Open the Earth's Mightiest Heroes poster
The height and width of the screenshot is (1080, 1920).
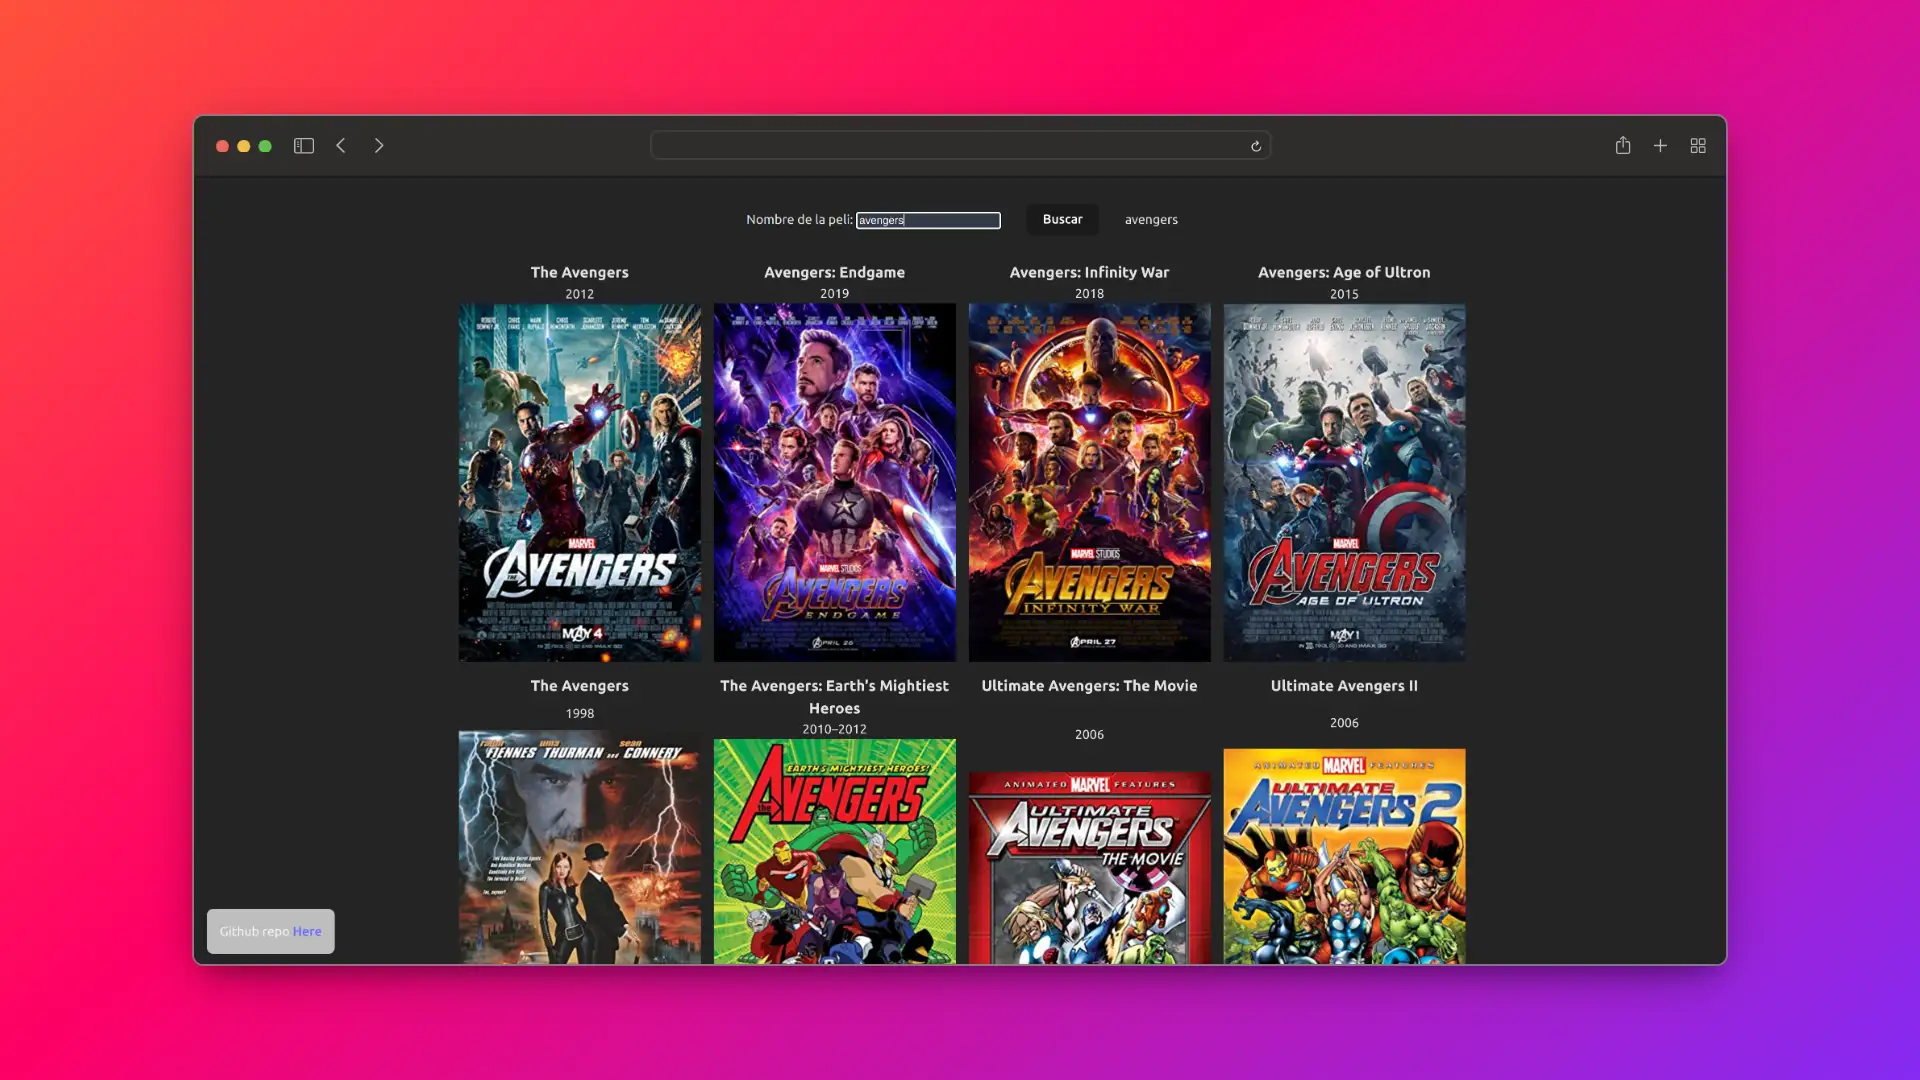pos(835,850)
